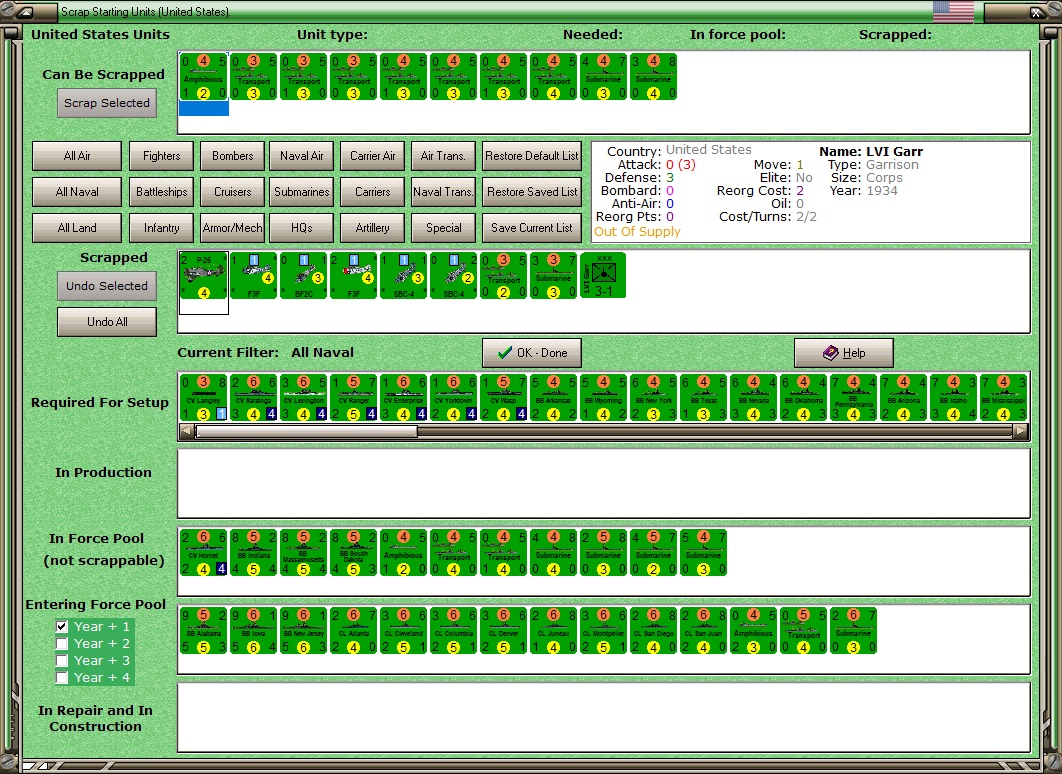
Task: Select the CV Lexington carrier counter
Action: pyautogui.click(x=303, y=397)
